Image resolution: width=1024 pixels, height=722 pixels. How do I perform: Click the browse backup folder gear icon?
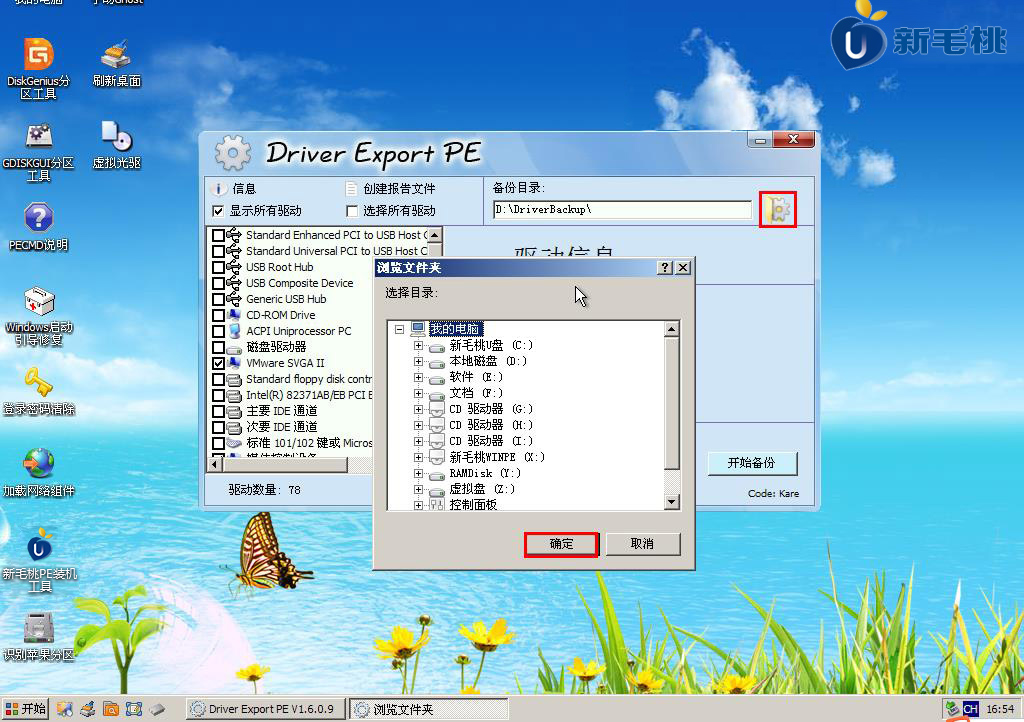[777, 210]
